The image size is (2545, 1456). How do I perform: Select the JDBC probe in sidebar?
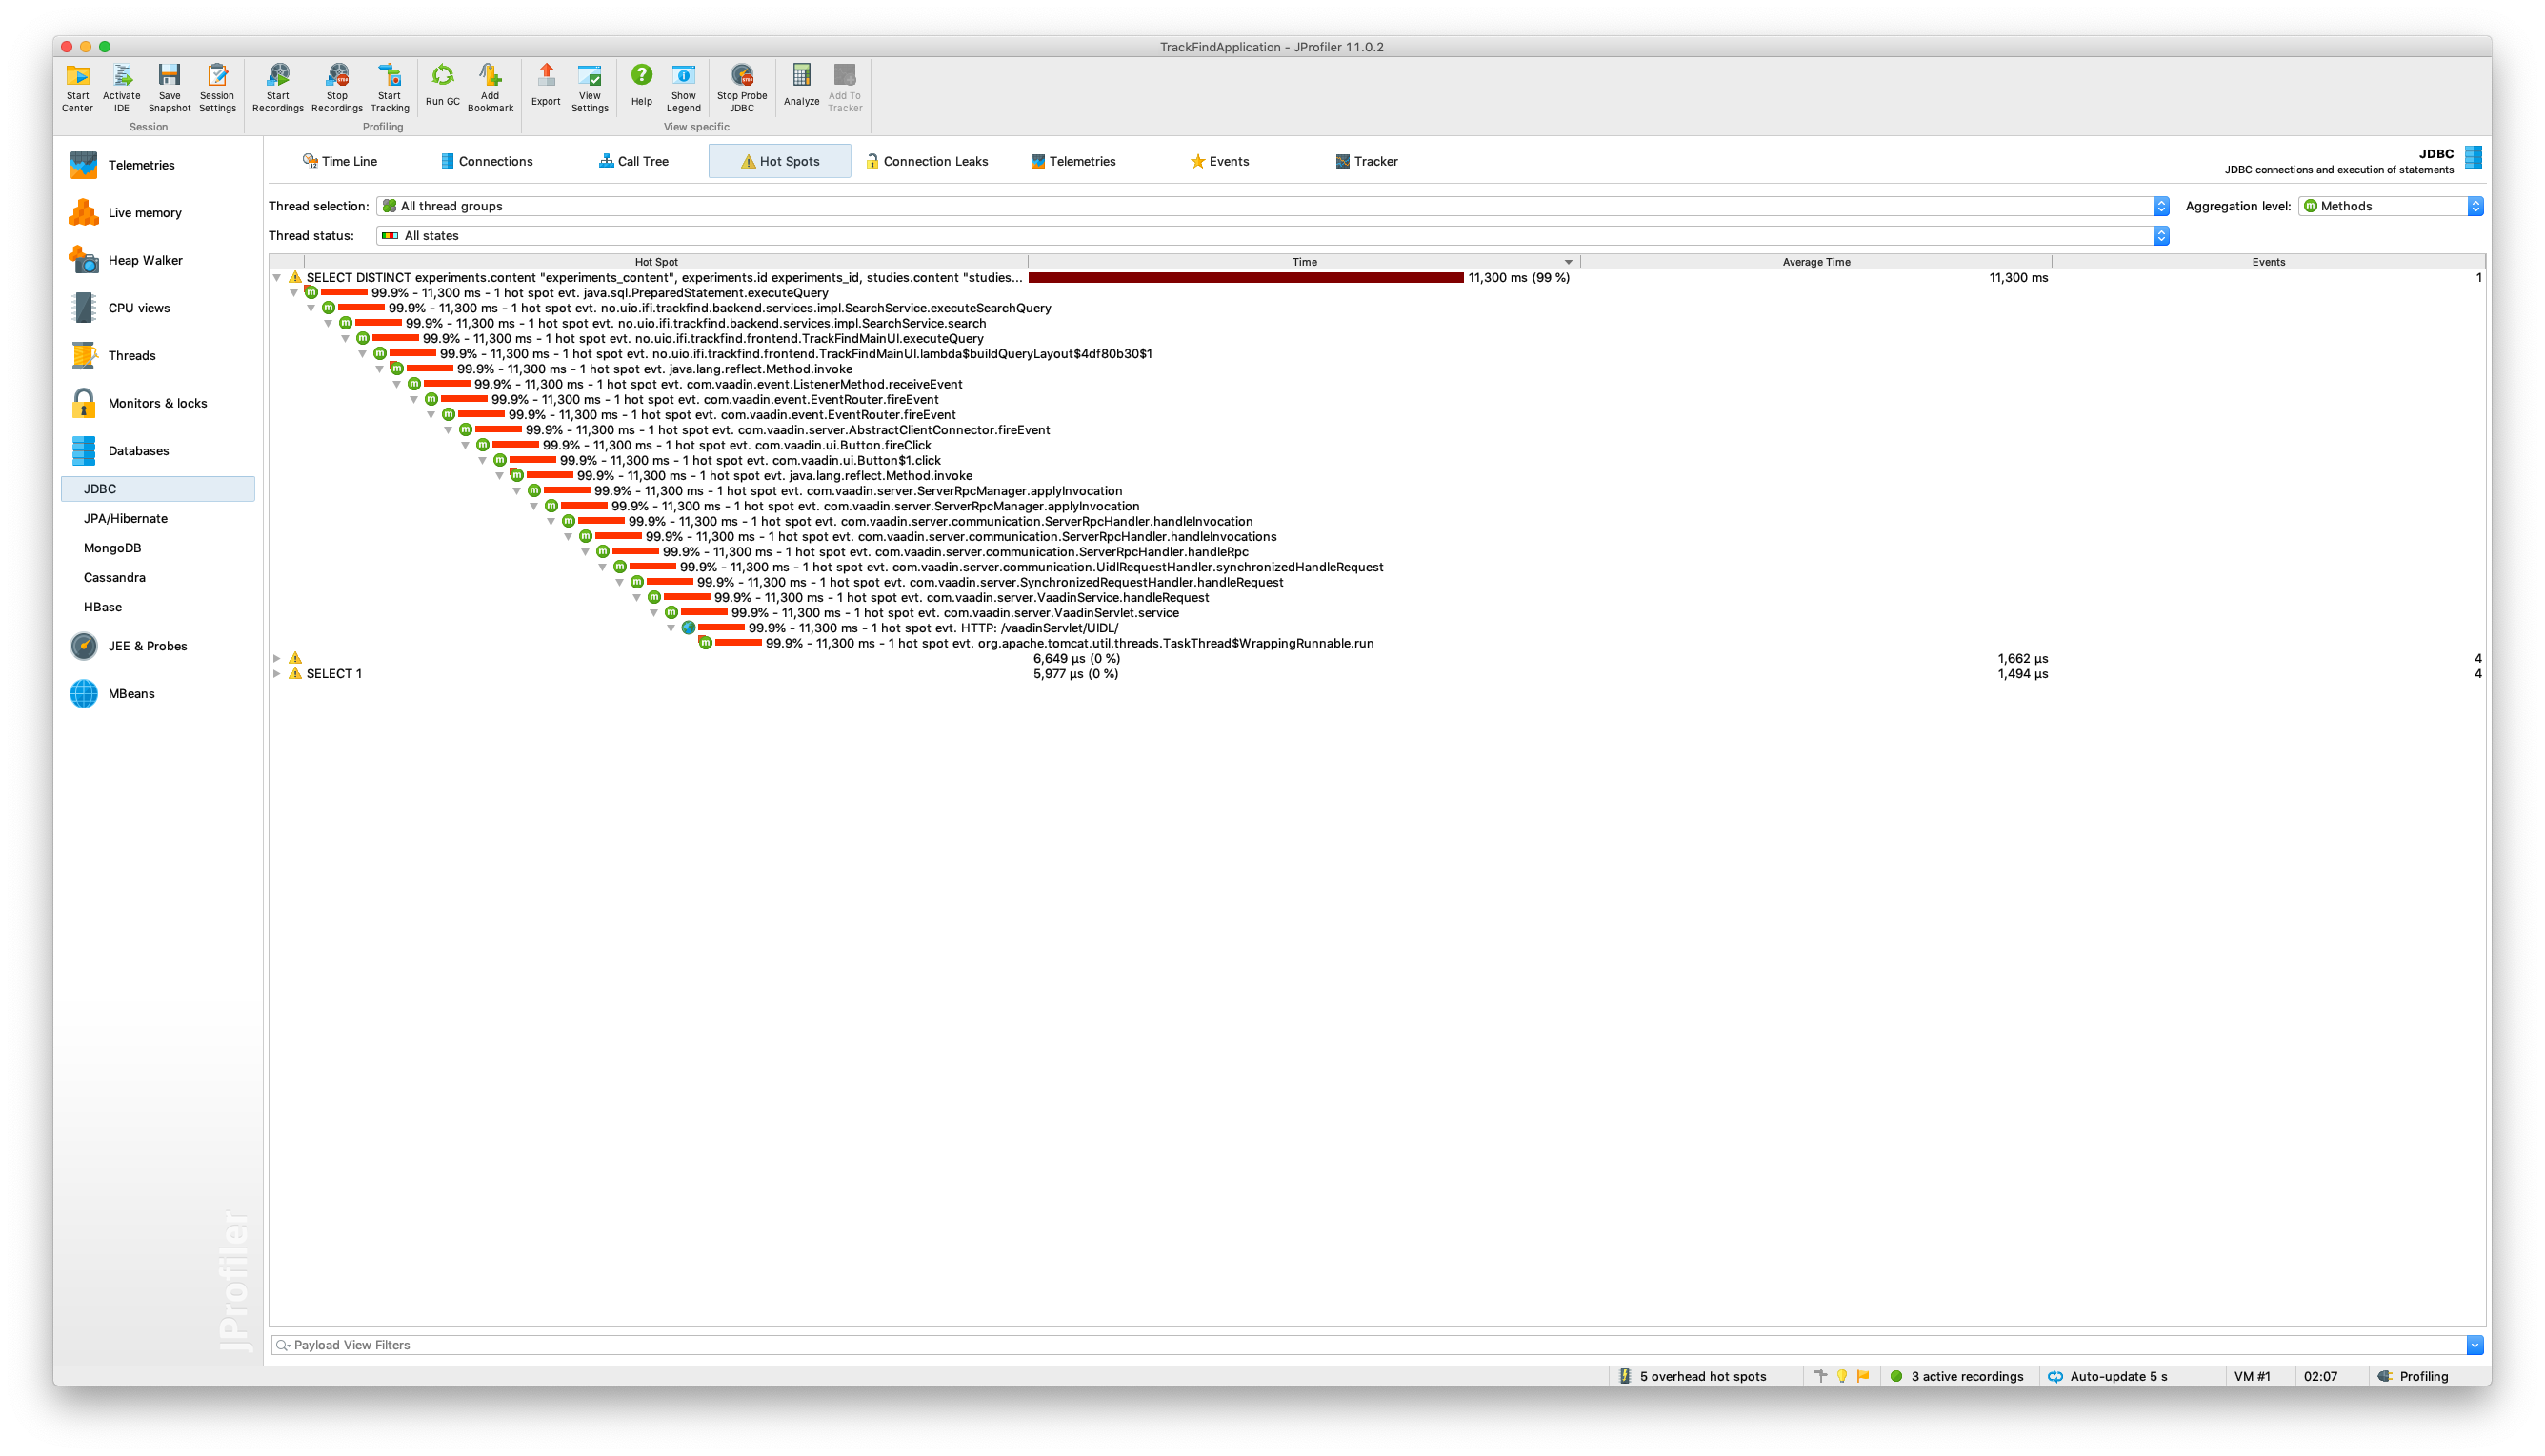coord(158,489)
